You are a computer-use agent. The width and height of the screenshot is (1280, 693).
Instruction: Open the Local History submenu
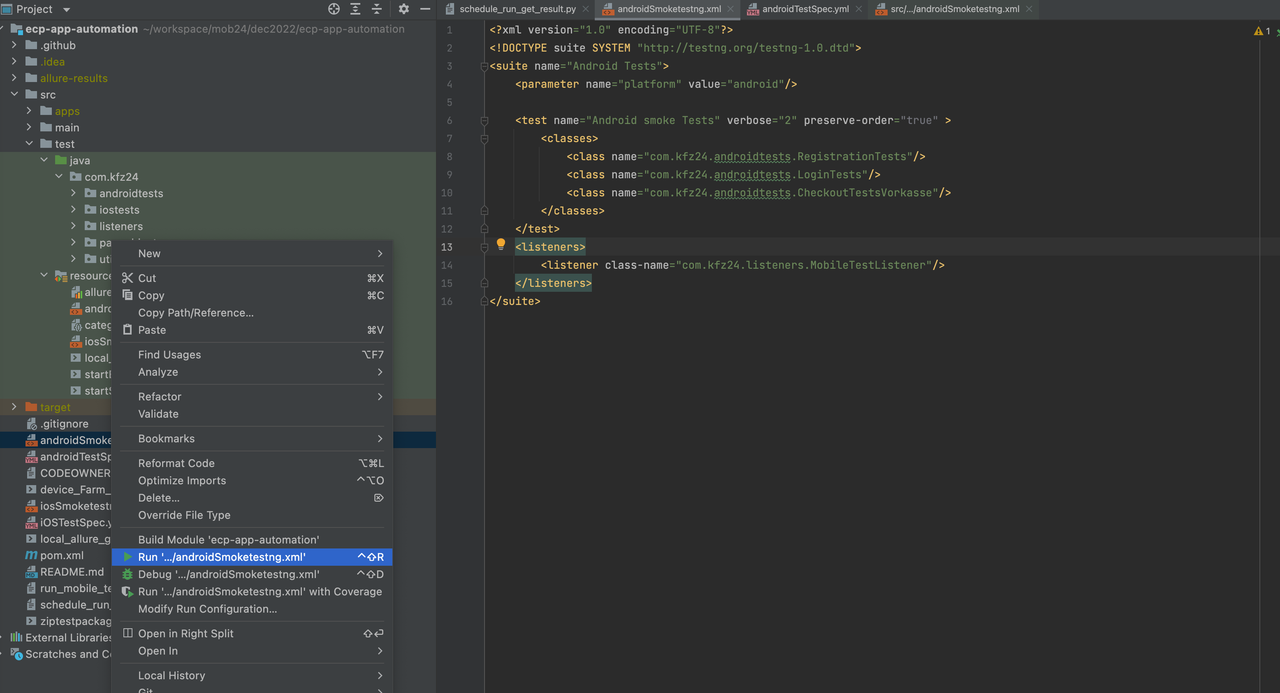(x=252, y=676)
